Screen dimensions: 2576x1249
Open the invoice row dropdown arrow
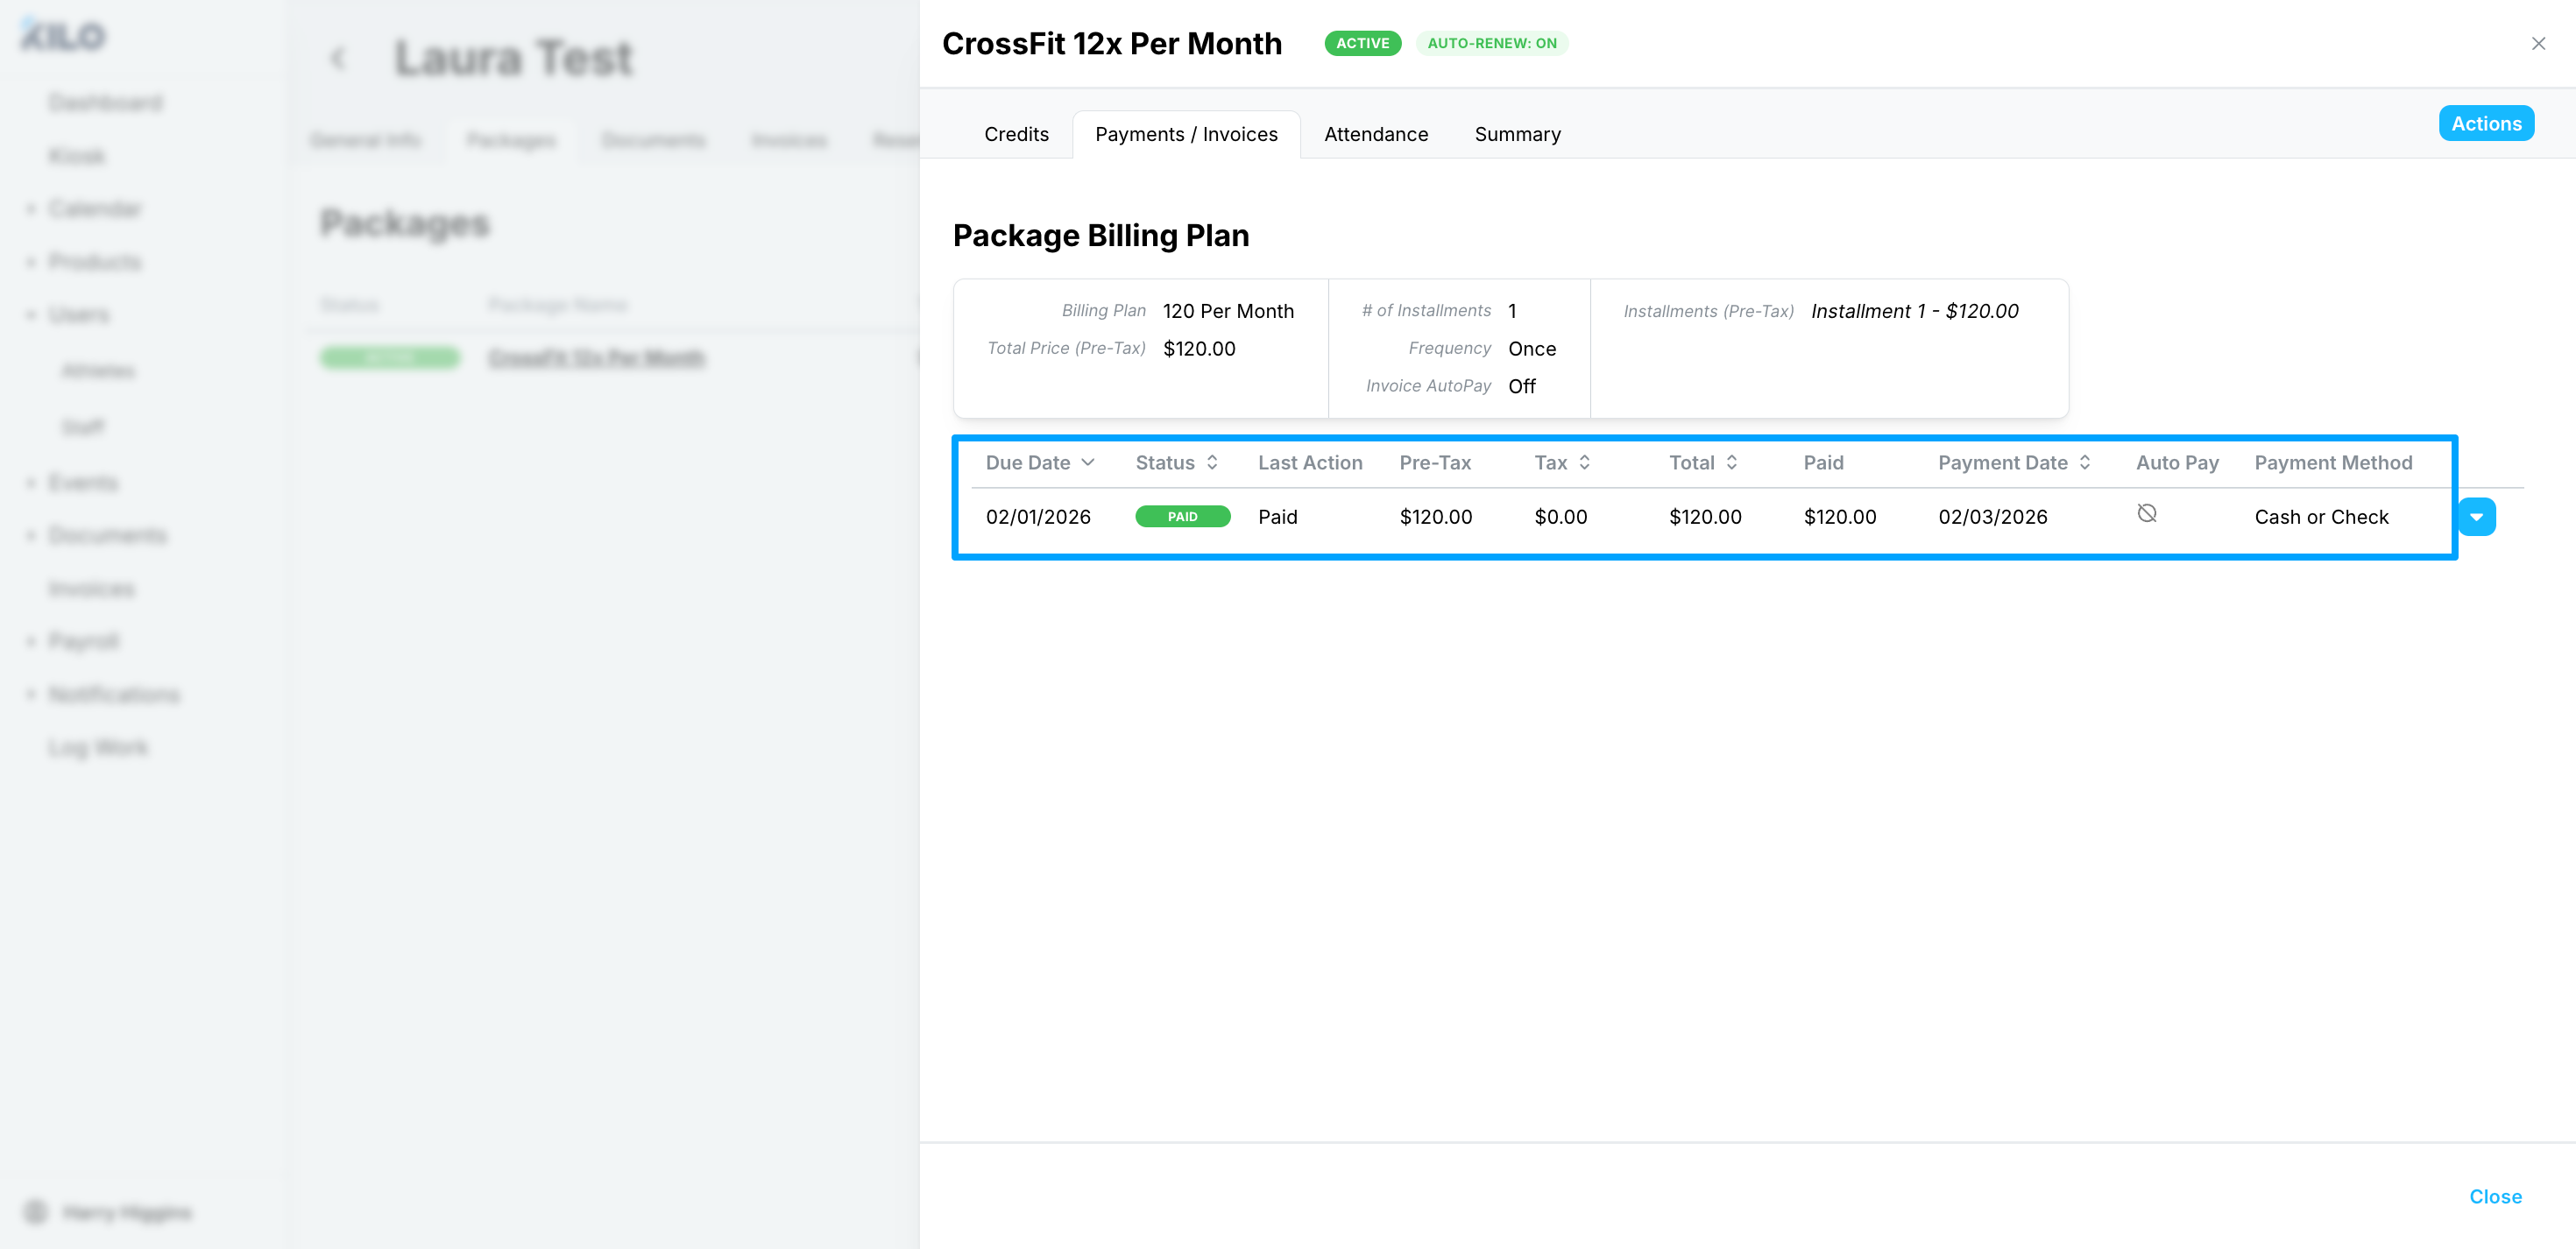tap(2476, 517)
